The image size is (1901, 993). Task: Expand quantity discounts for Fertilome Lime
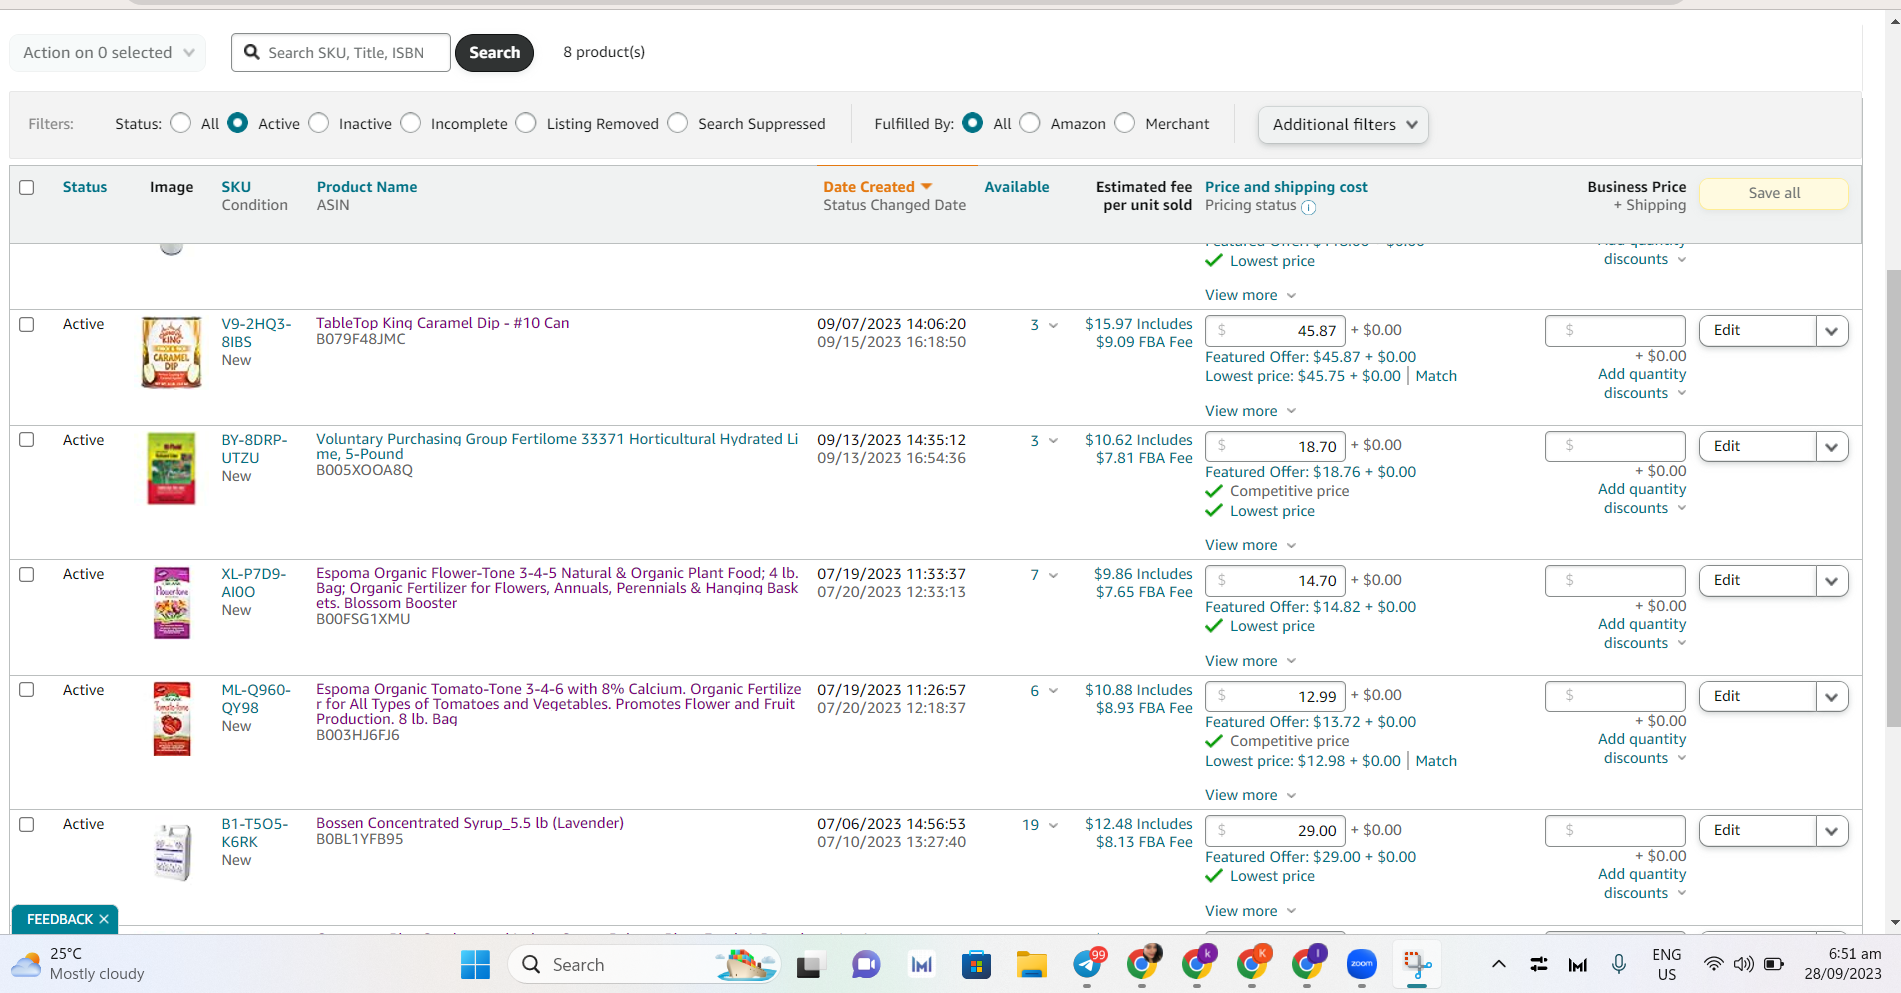point(1642,499)
